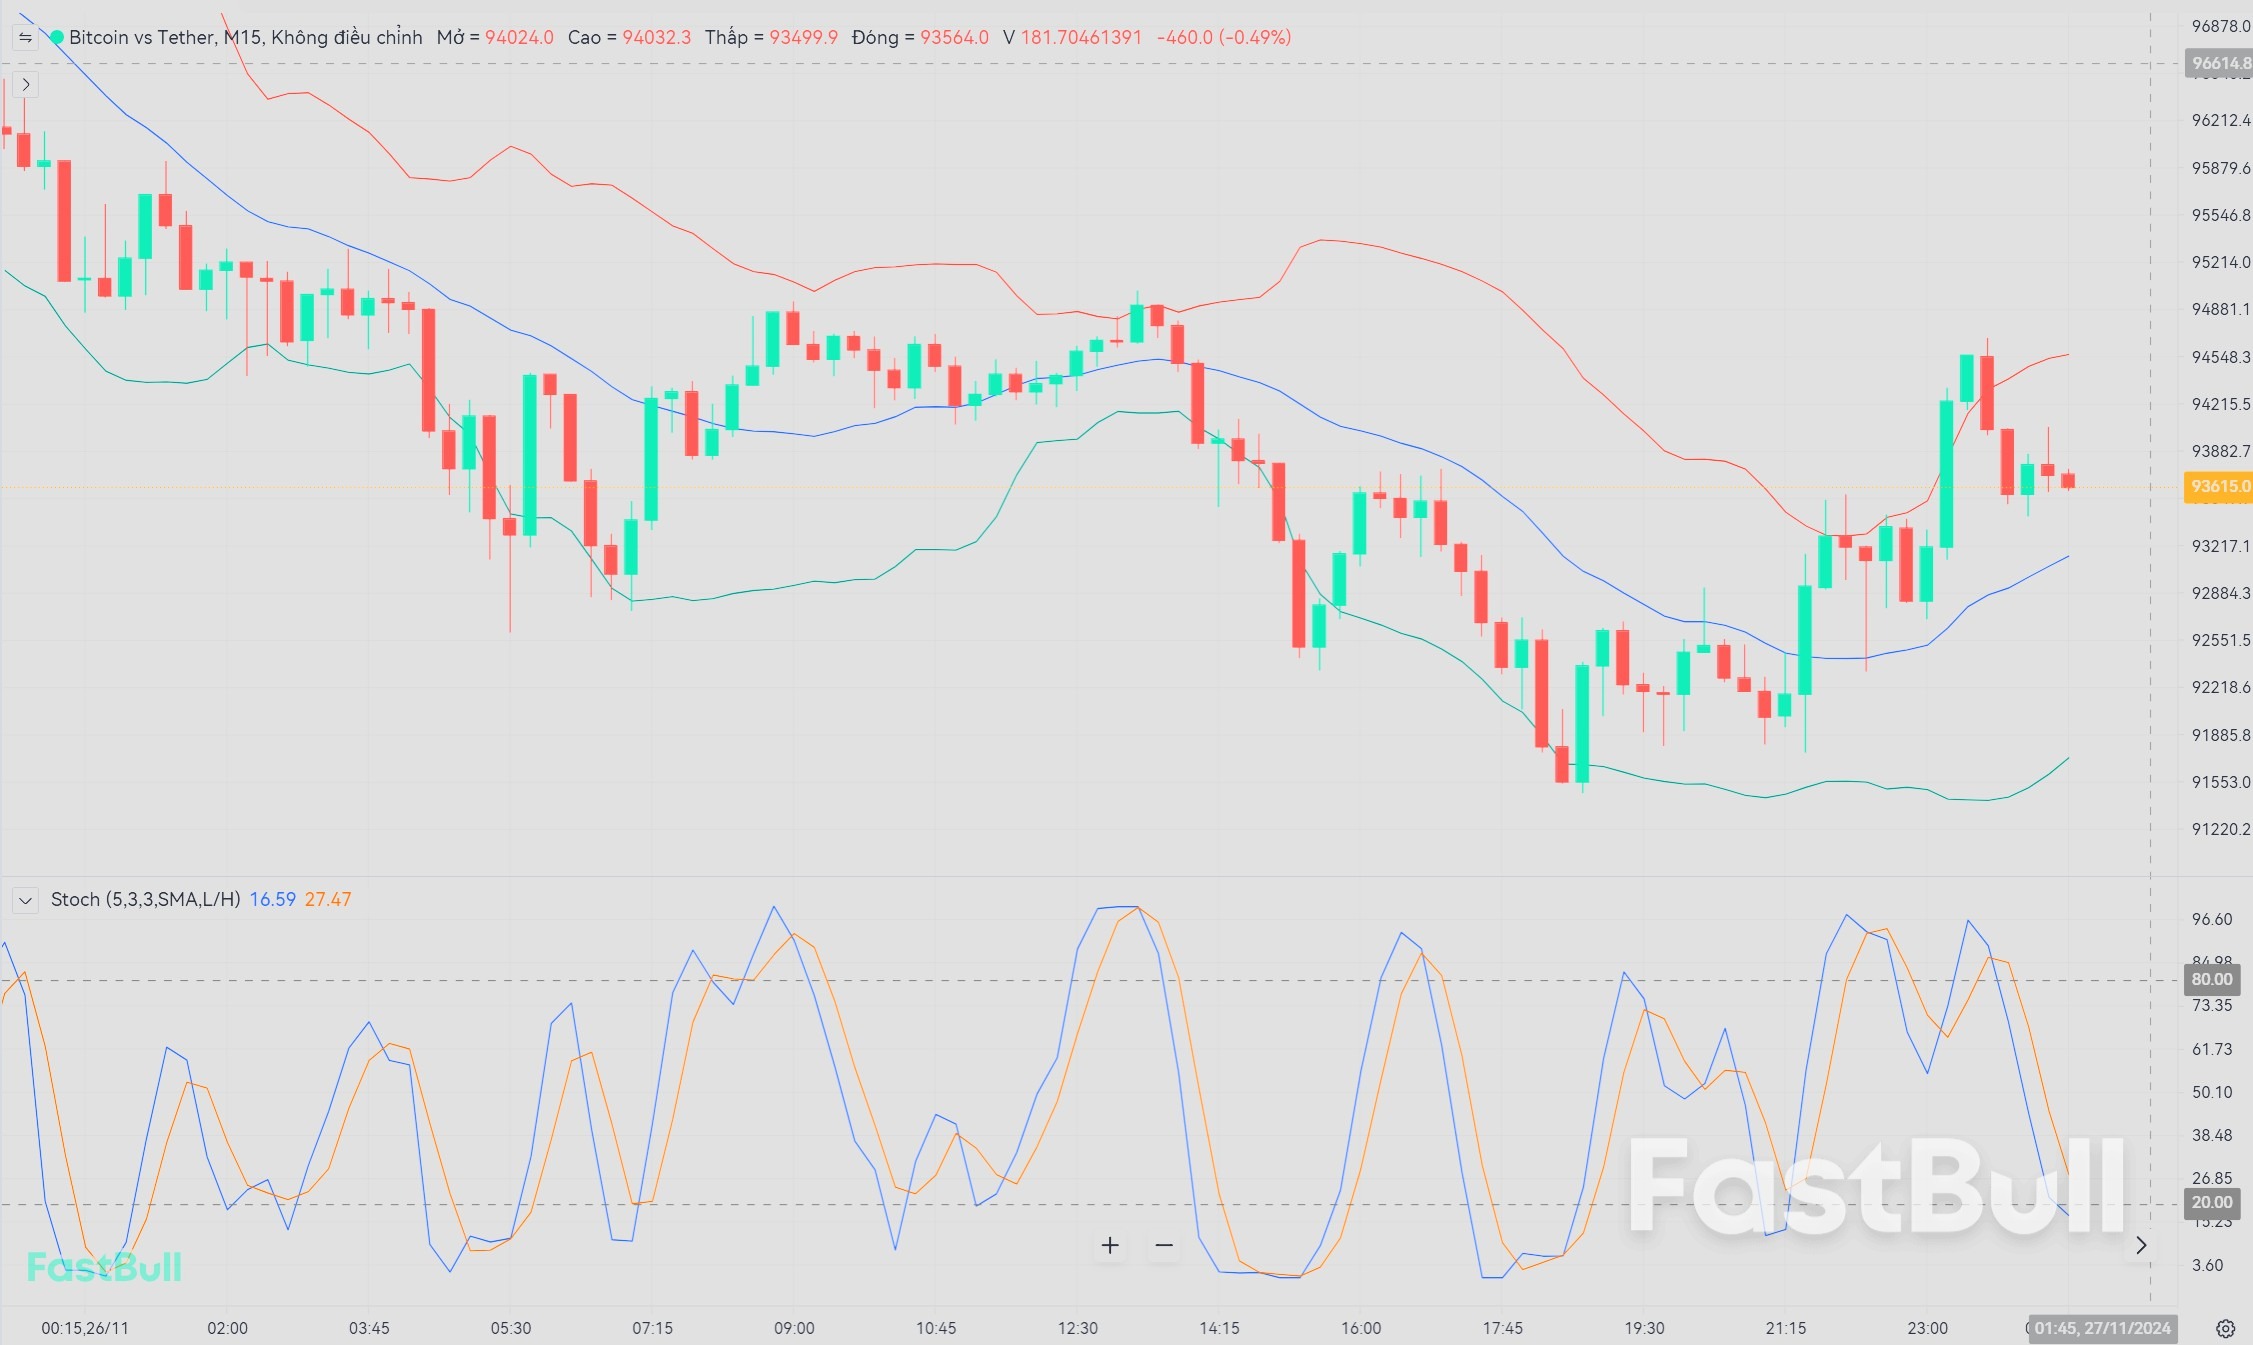Click the small FastBull logo at bottom-left
The image size is (2253, 1345).
click(104, 1268)
